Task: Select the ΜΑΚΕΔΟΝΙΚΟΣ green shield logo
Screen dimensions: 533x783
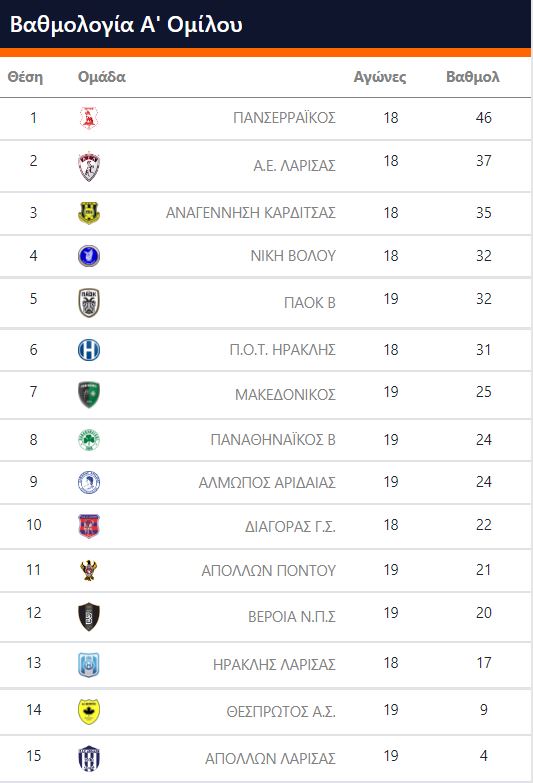Action: (89, 394)
